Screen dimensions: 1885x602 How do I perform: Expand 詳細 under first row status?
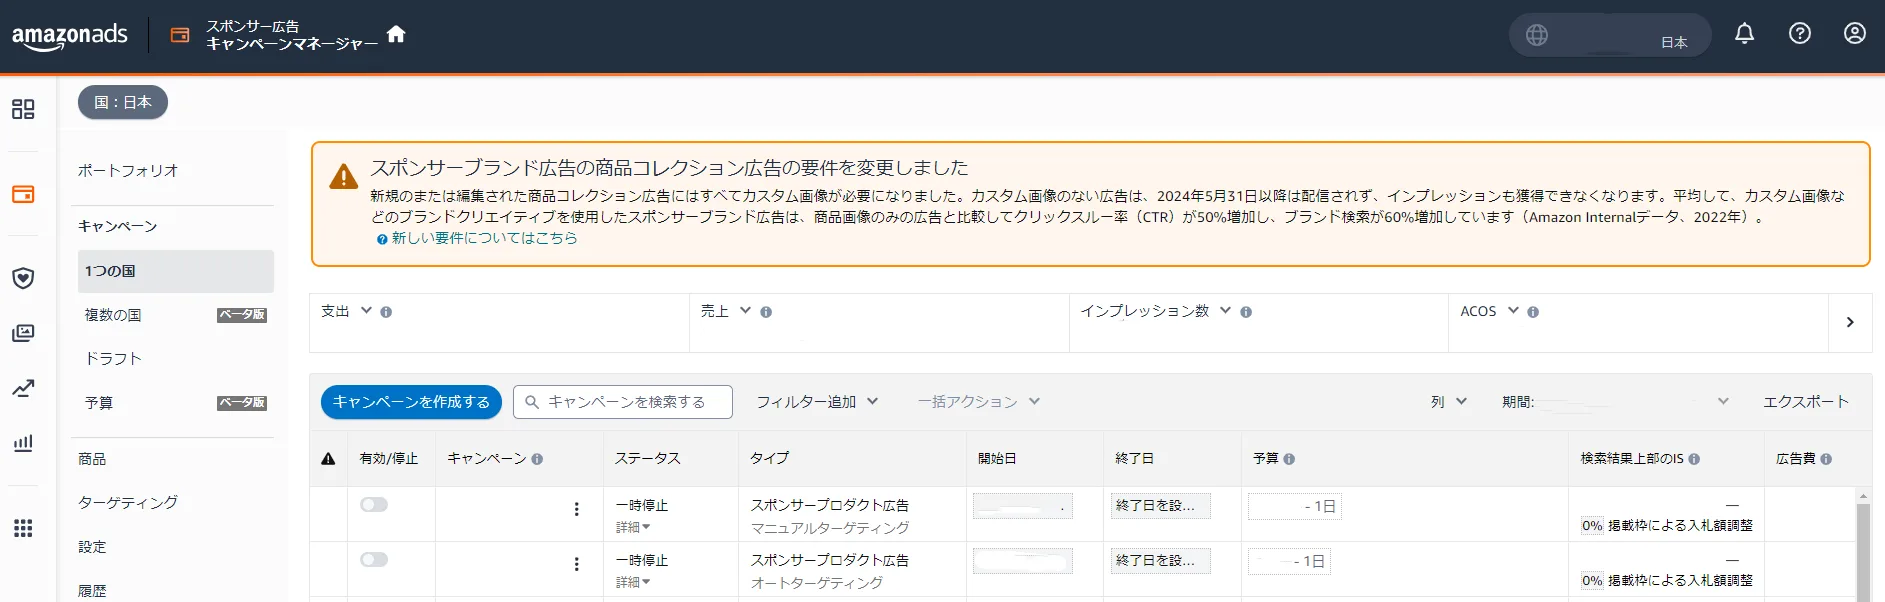(x=633, y=527)
